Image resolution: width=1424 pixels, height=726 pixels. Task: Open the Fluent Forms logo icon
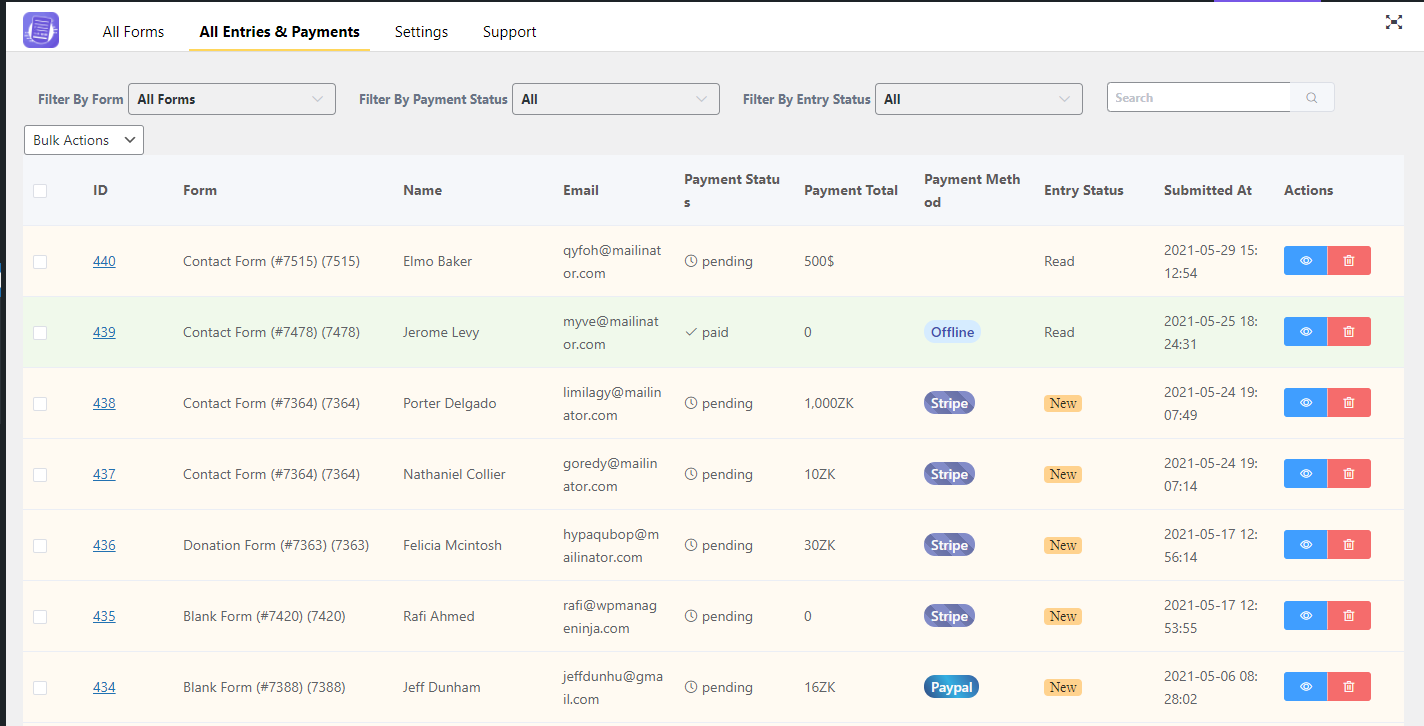[x=40, y=30]
